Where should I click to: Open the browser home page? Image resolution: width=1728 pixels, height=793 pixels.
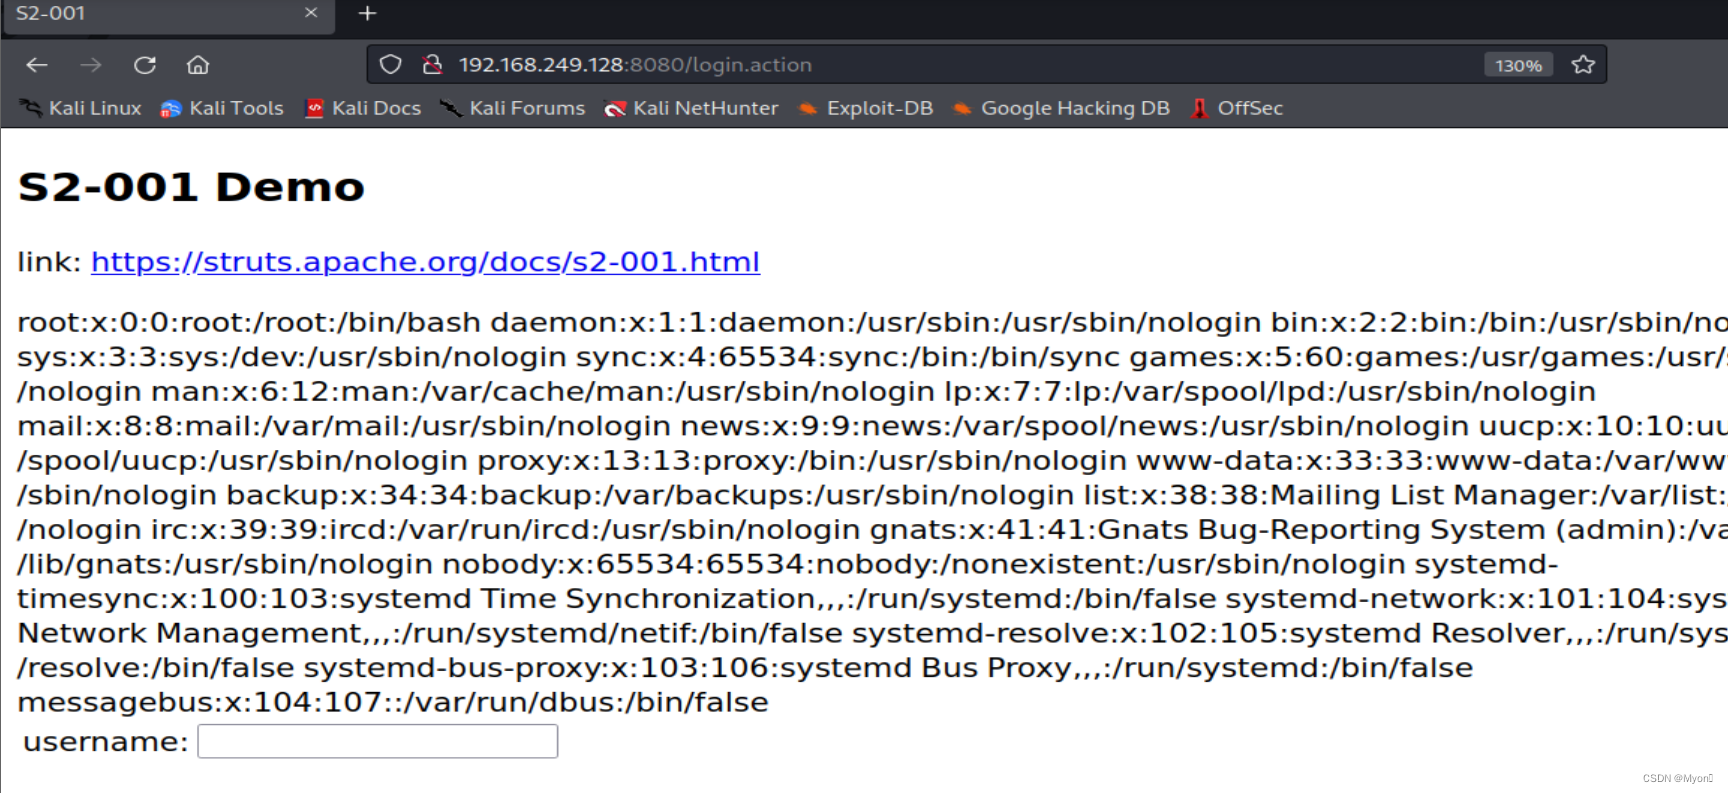198,65
